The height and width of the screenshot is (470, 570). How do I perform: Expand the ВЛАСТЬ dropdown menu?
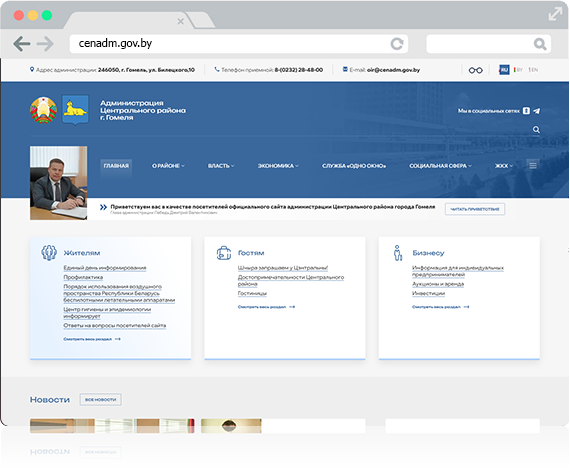(221, 166)
